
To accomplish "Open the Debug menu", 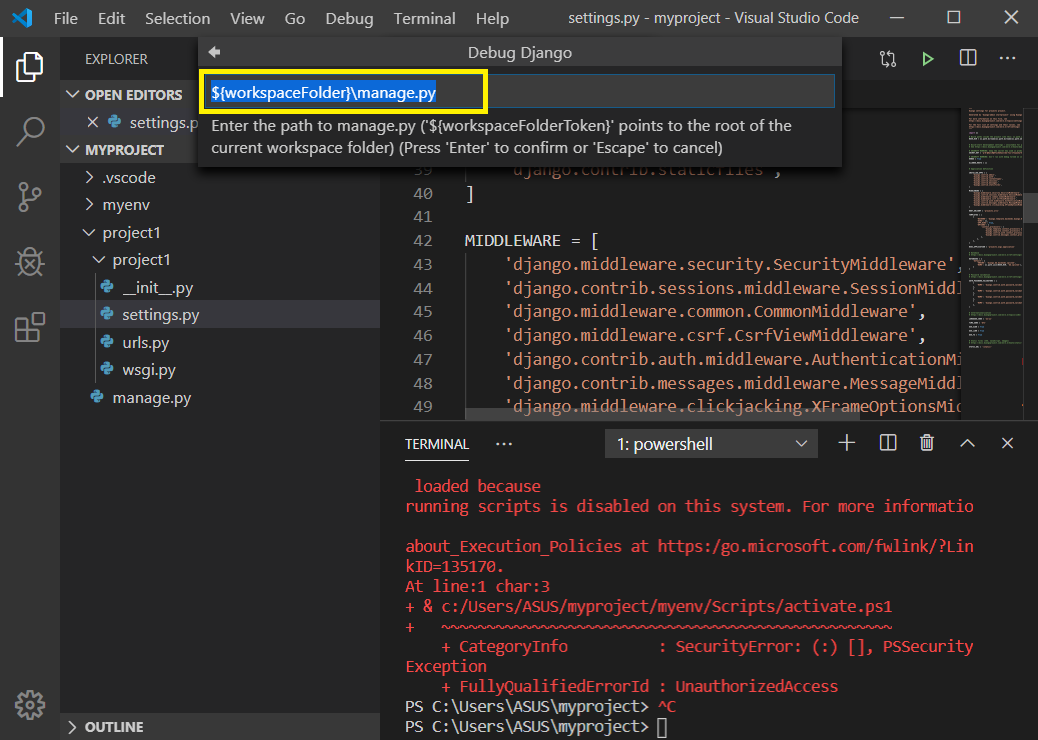I will click(x=348, y=18).
